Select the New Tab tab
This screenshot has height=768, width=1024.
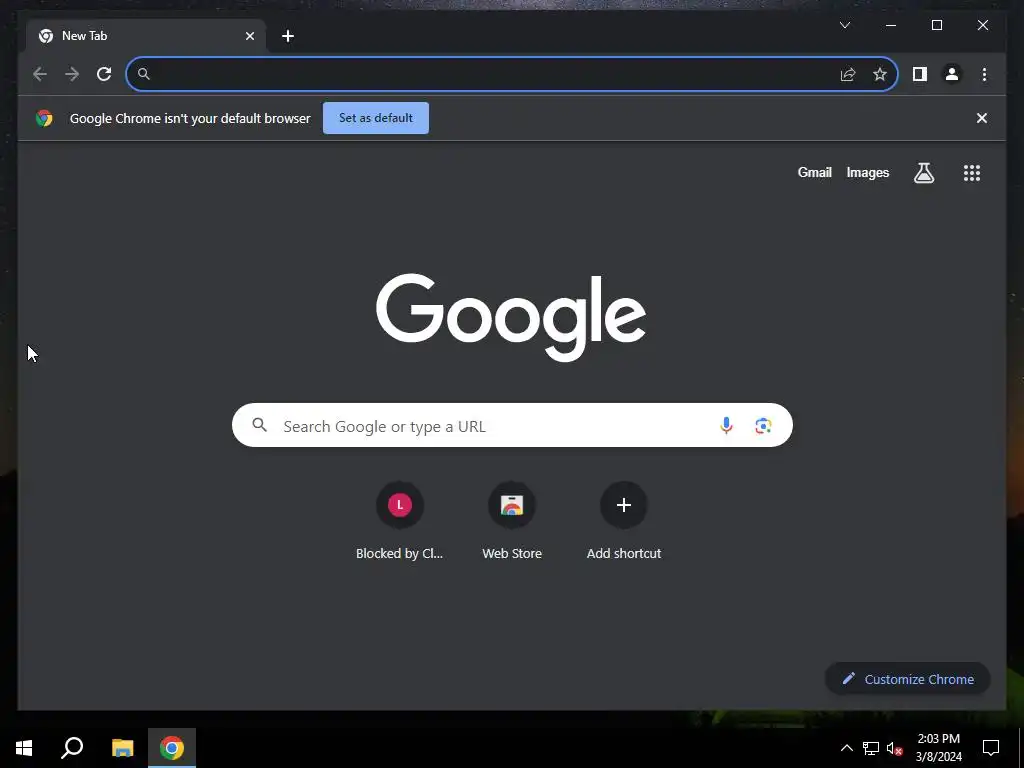click(146, 36)
